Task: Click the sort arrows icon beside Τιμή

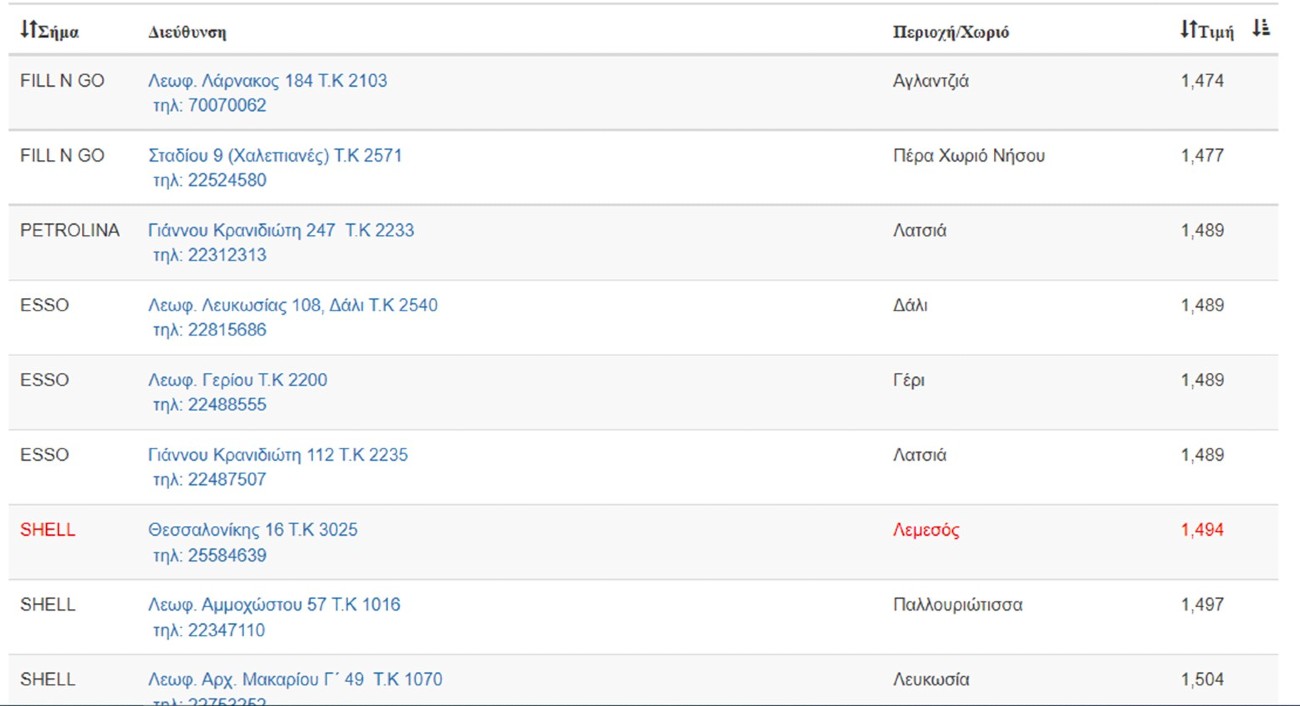Action: 1188,30
